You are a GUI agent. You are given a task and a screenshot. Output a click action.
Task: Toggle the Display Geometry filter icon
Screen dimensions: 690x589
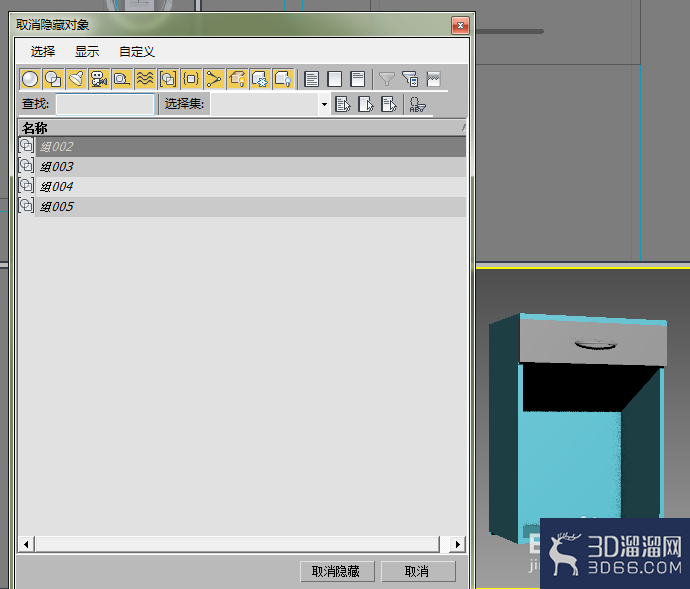[30, 79]
